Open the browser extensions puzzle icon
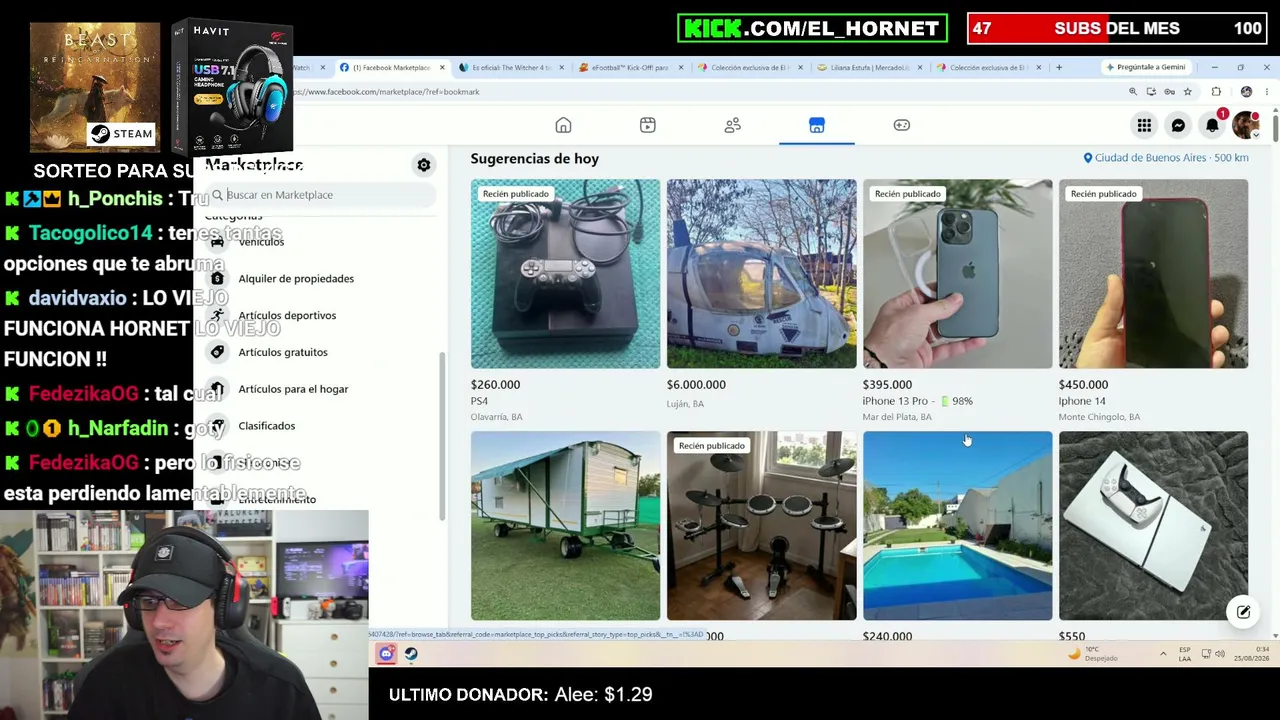Screen dimensions: 1280x720 1216,92
